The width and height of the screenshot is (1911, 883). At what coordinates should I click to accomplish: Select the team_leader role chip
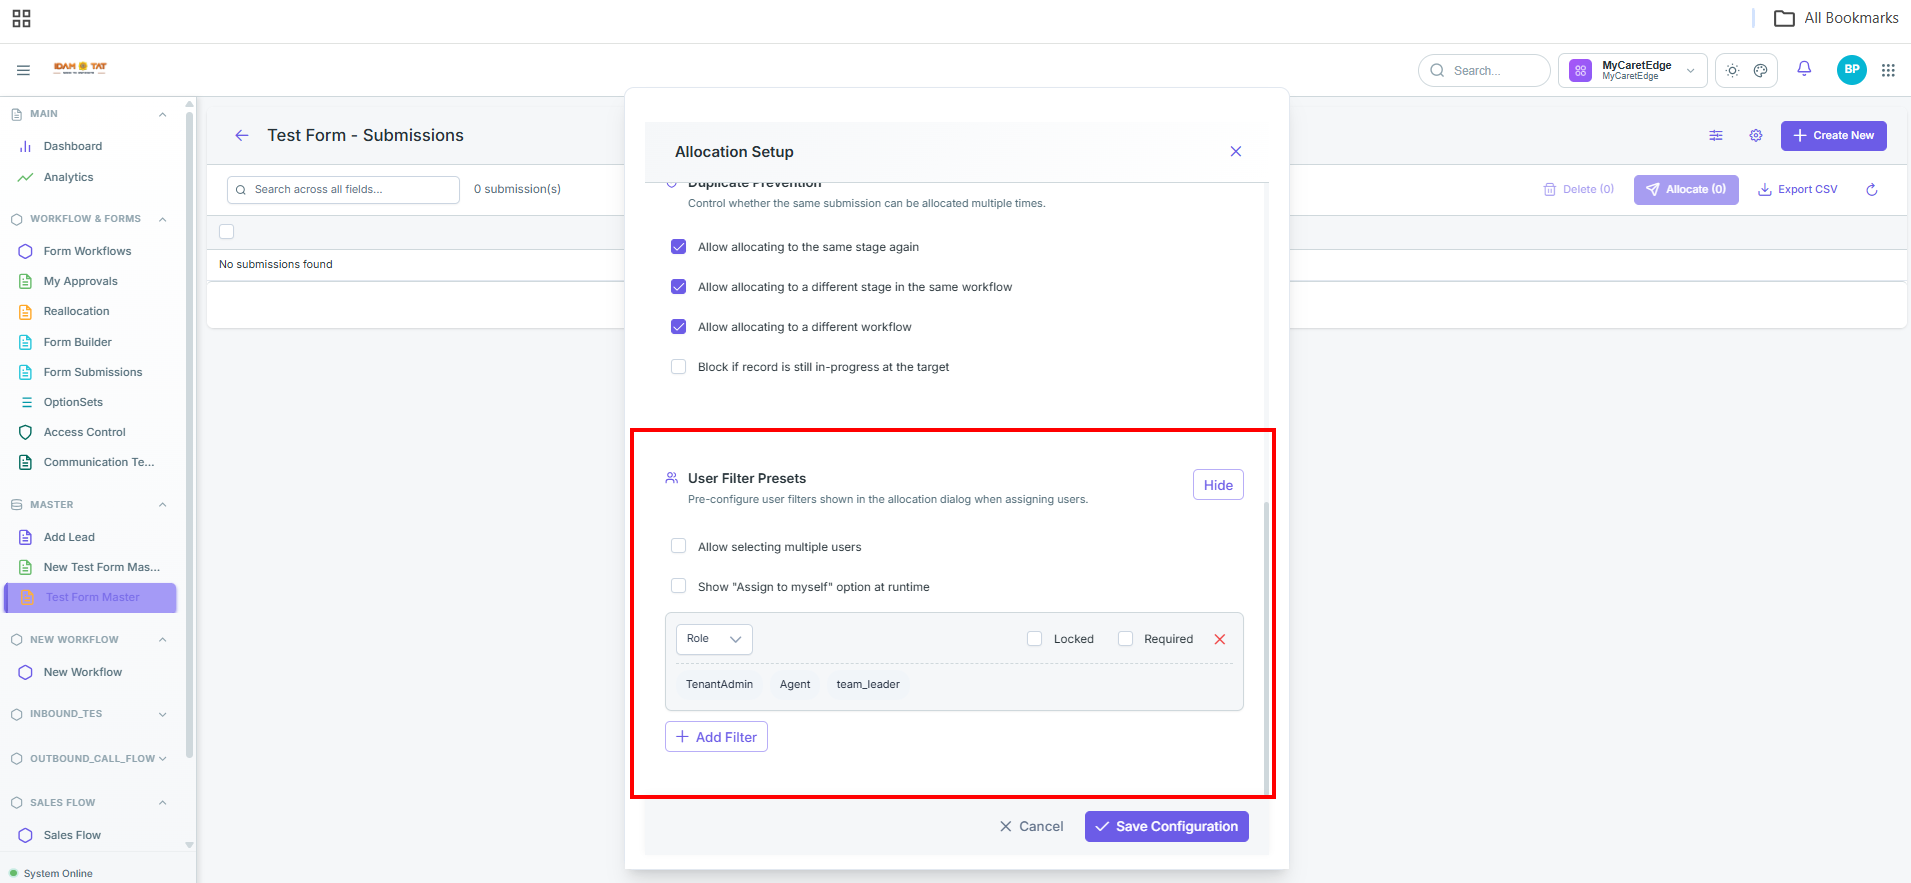click(868, 684)
